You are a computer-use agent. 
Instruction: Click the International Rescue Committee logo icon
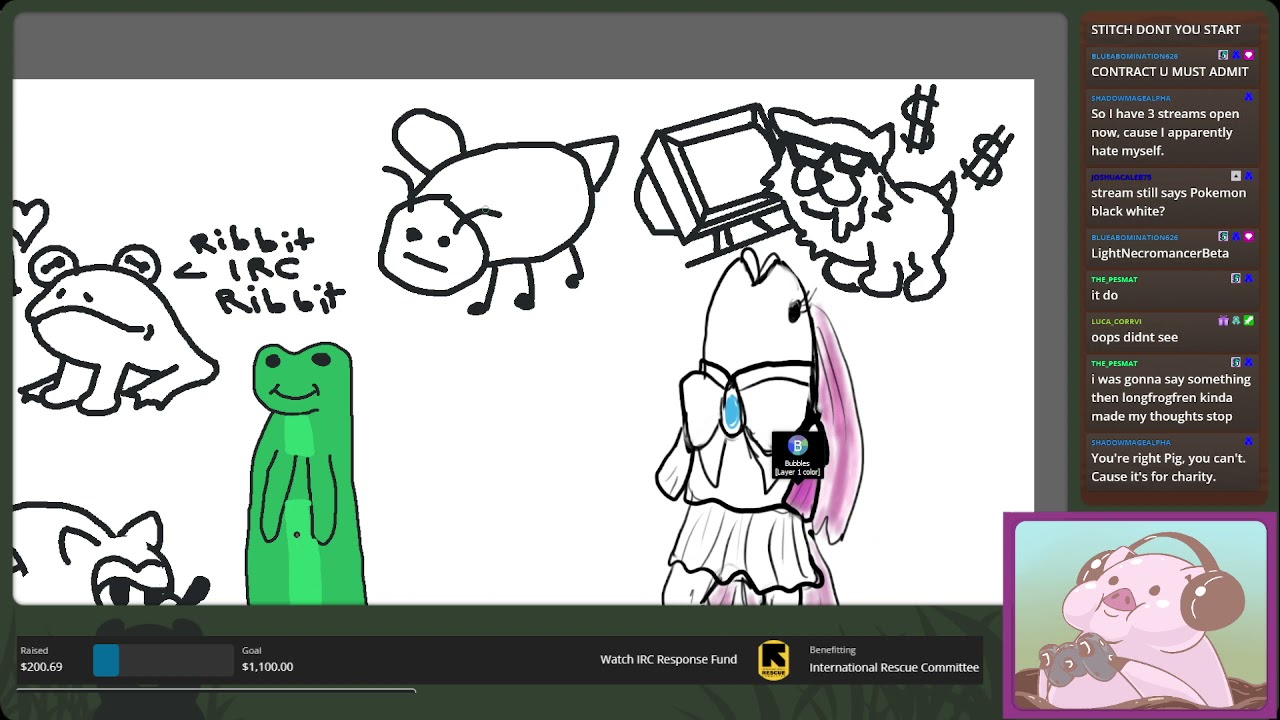tap(773, 660)
